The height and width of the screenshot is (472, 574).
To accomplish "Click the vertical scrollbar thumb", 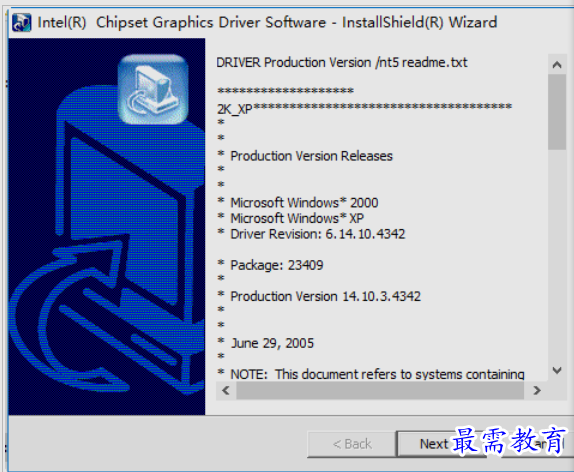I will tap(557, 112).
